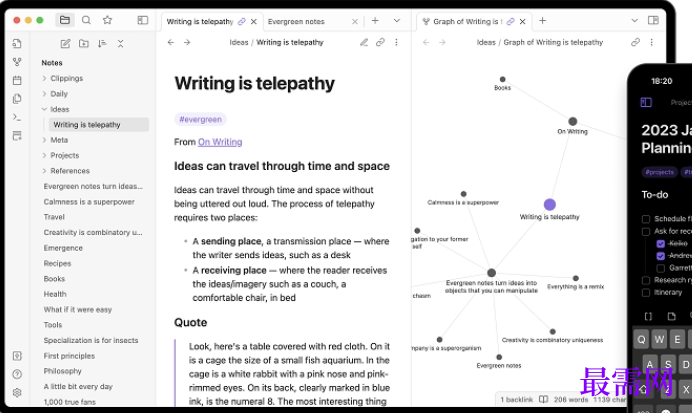This screenshot has height=413, width=692.
Task: Uncheck the Keiko item on phone
Action: [x=661, y=244]
